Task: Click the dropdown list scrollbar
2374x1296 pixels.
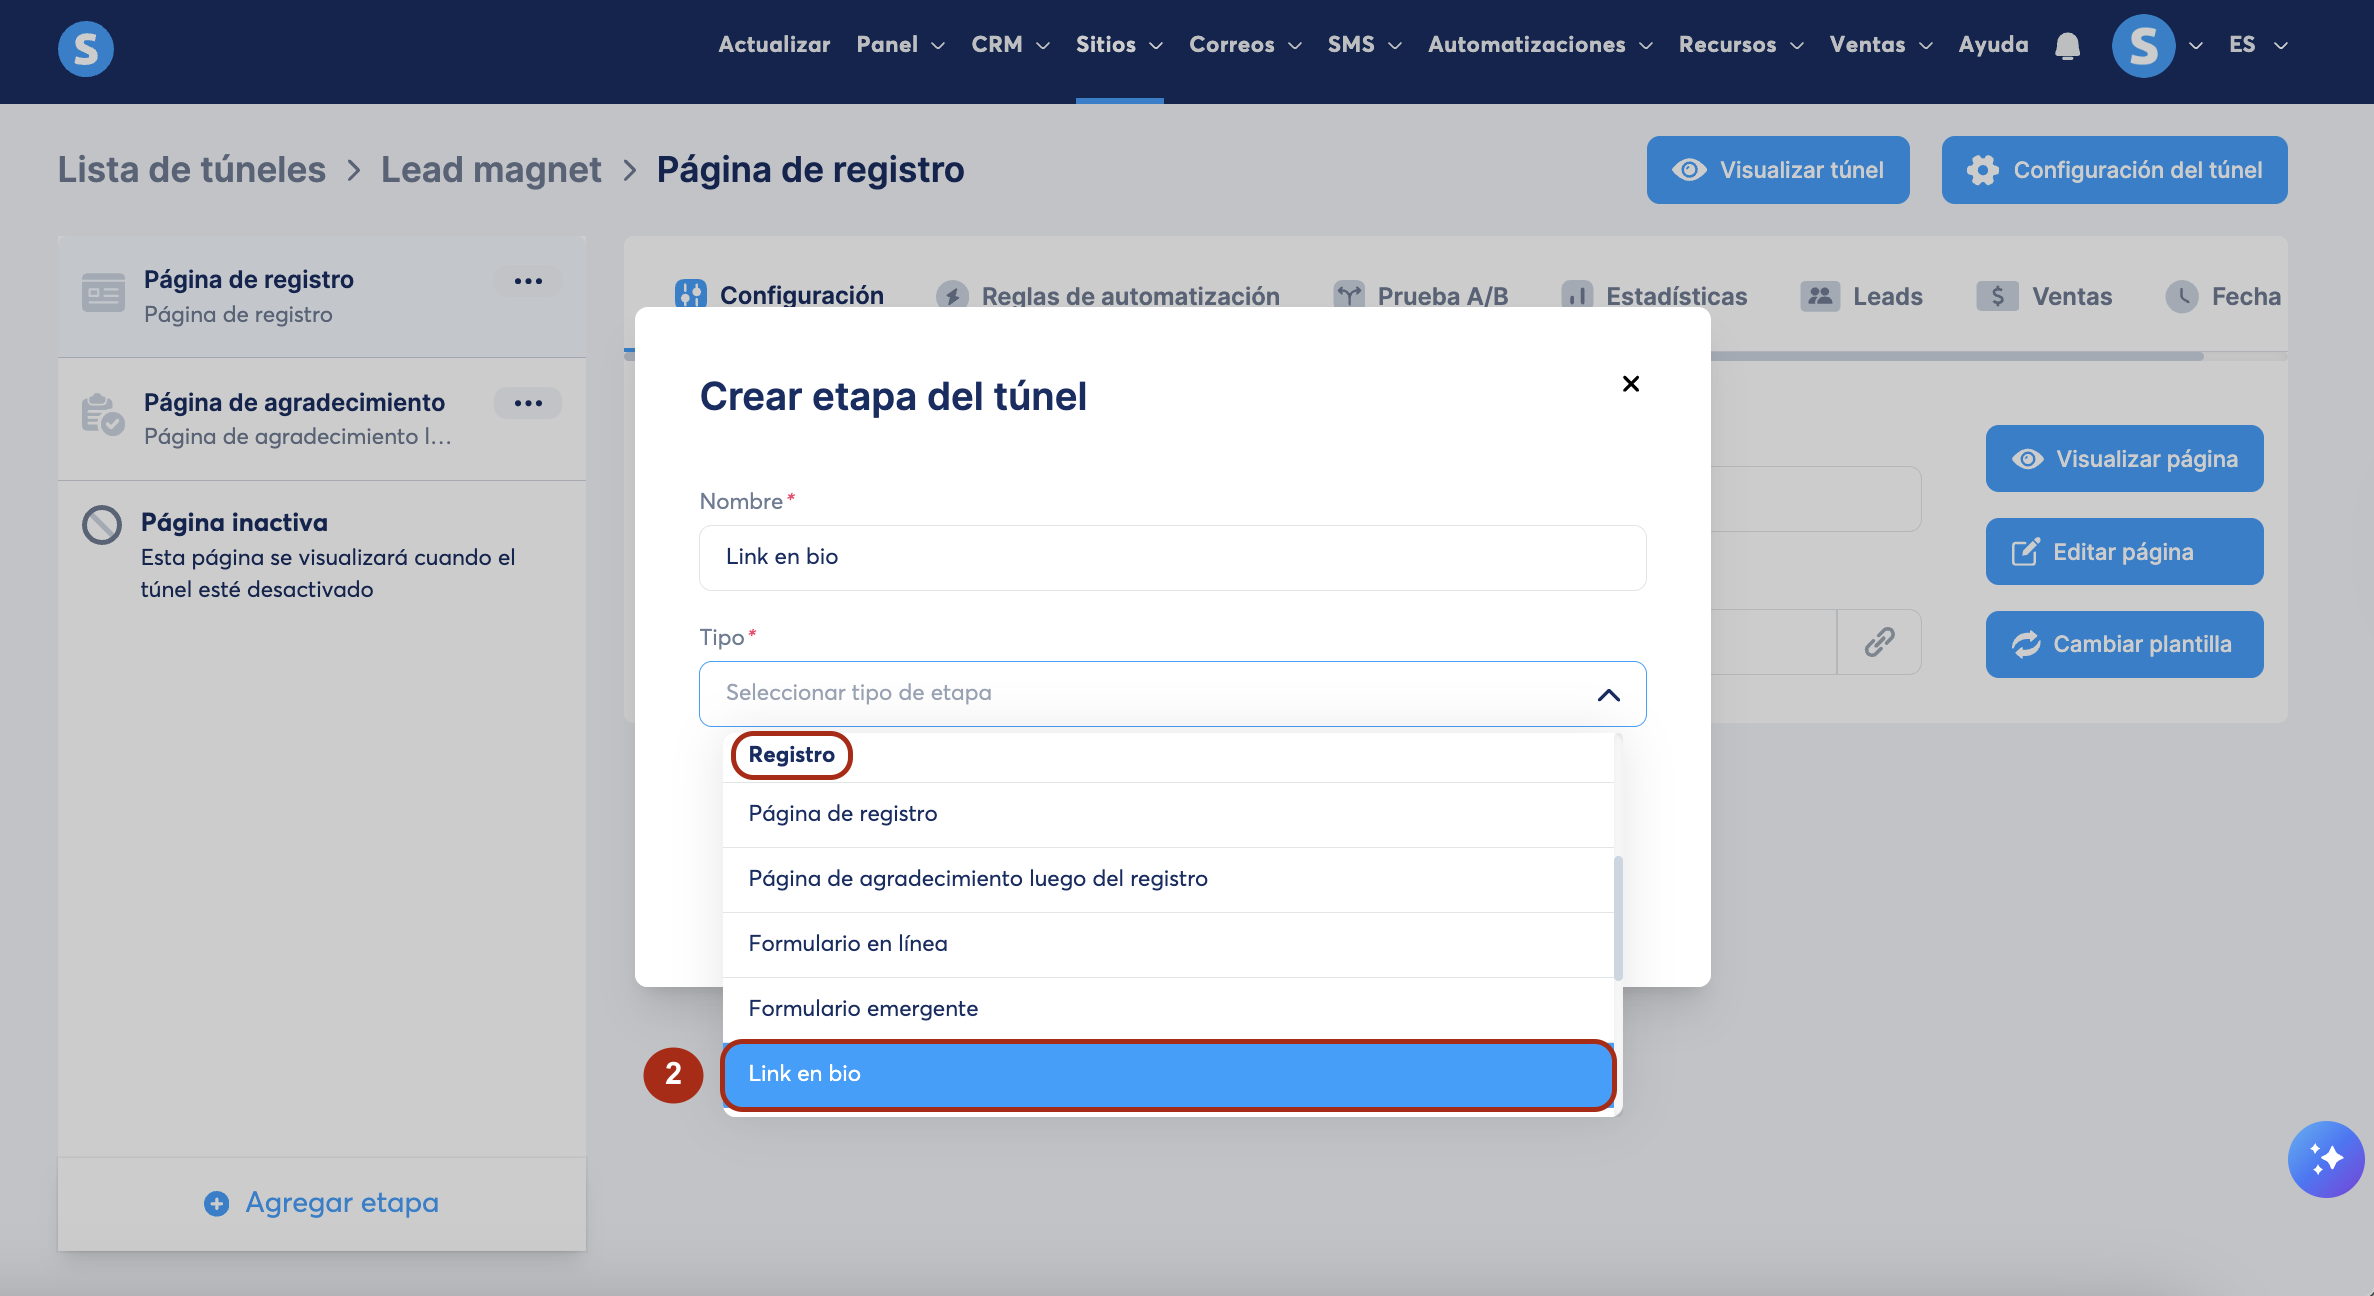Action: click(1617, 917)
